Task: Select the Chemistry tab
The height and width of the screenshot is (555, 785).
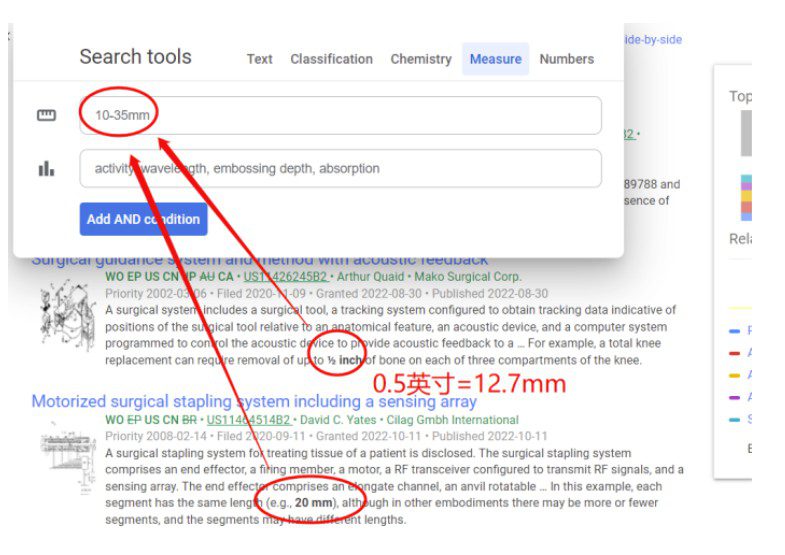Action: (x=421, y=59)
